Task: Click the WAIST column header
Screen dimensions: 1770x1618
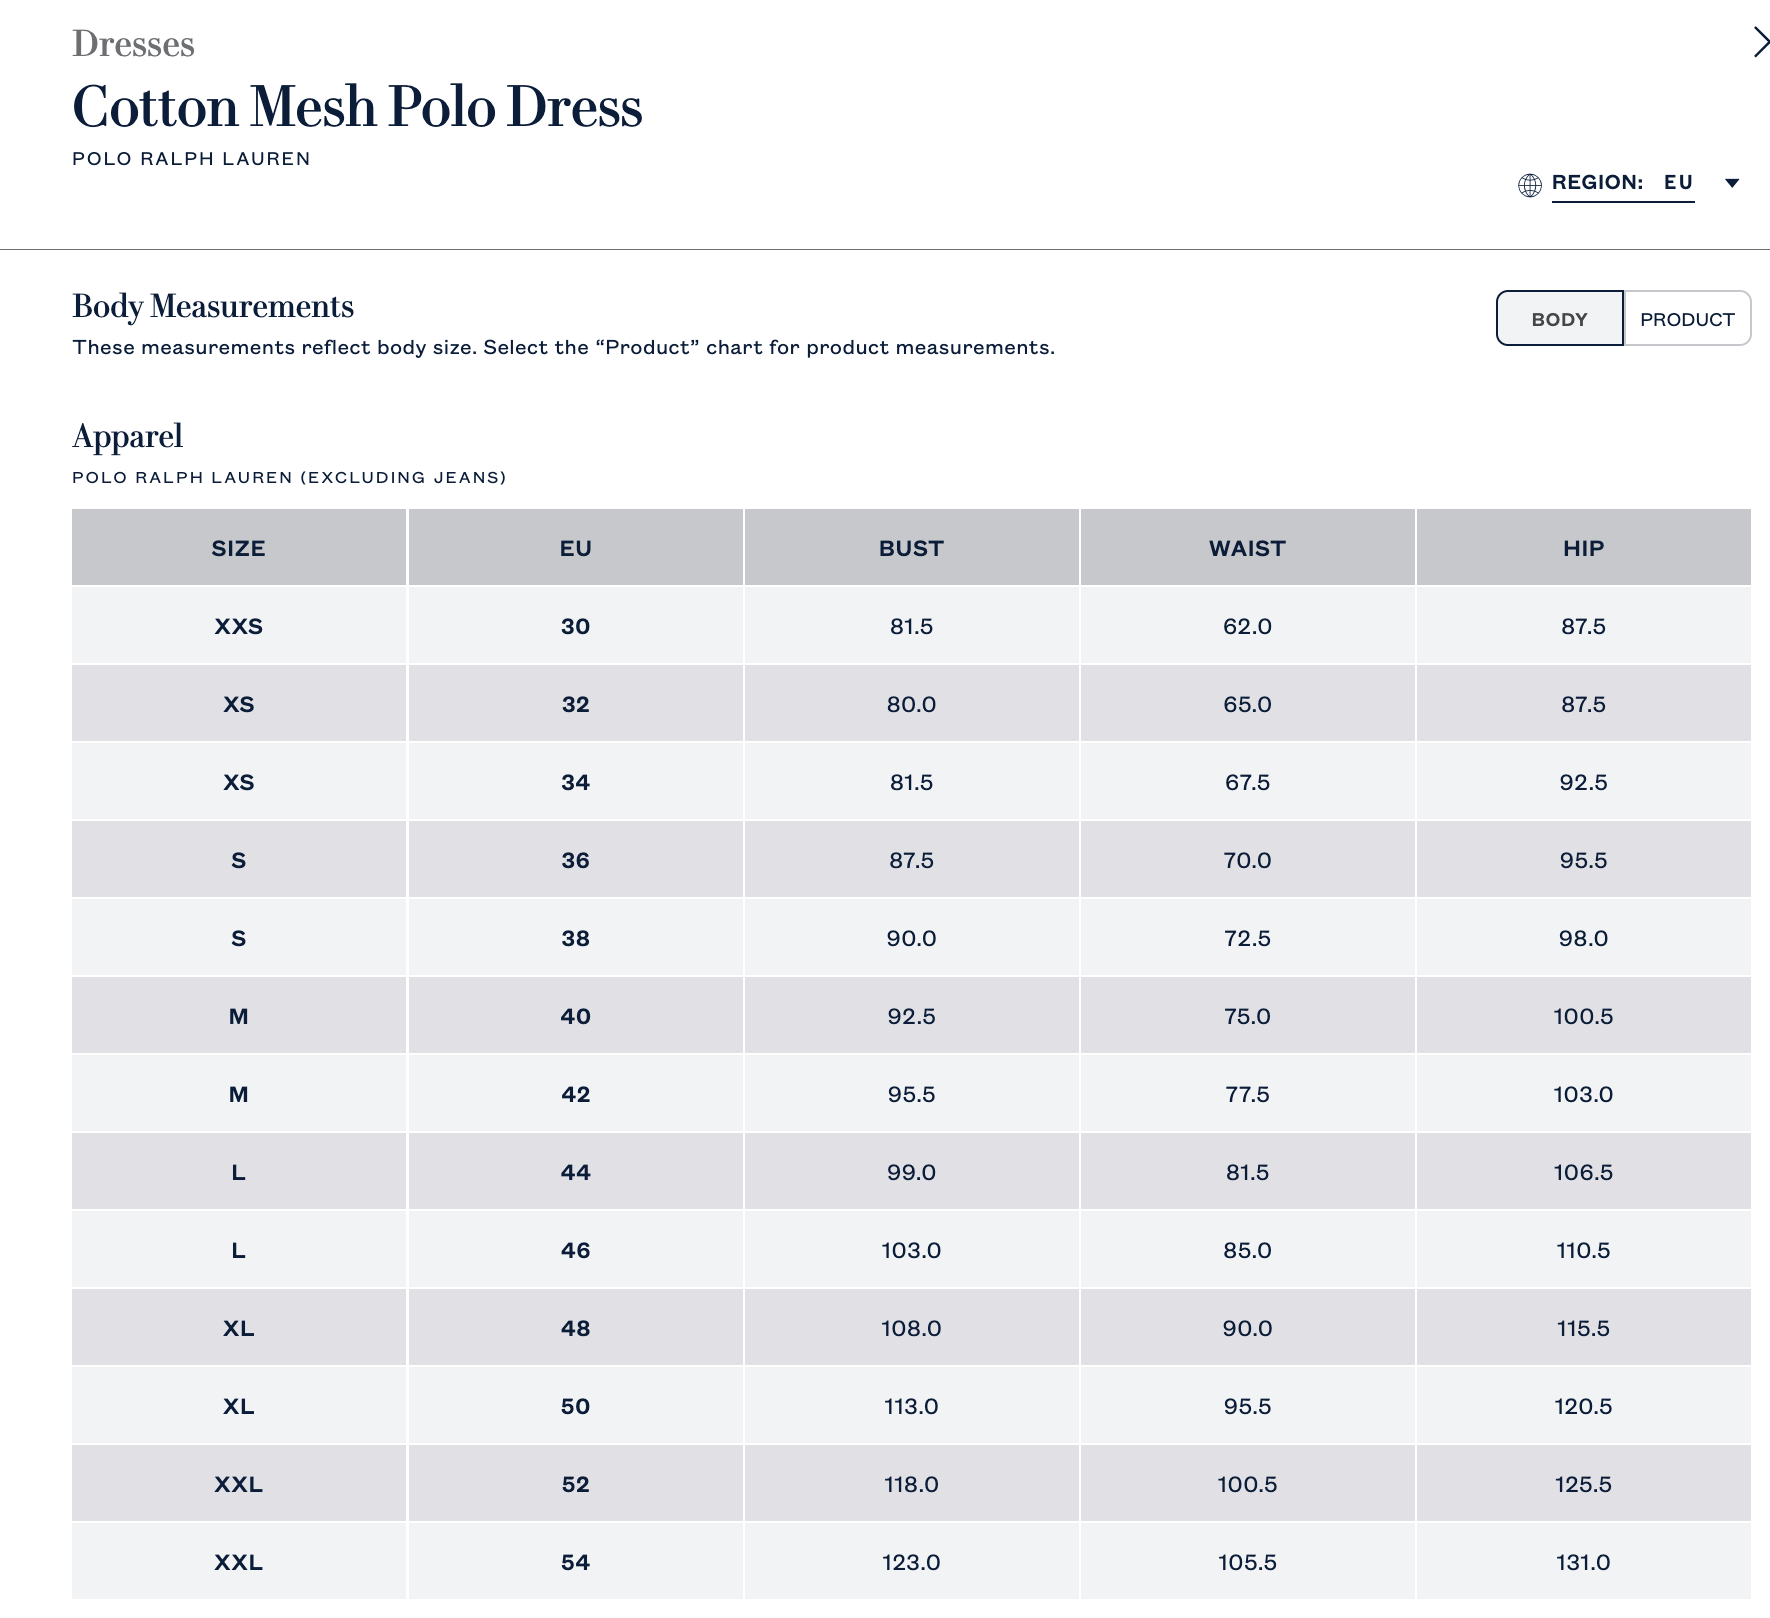Action: (x=1247, y=548)
